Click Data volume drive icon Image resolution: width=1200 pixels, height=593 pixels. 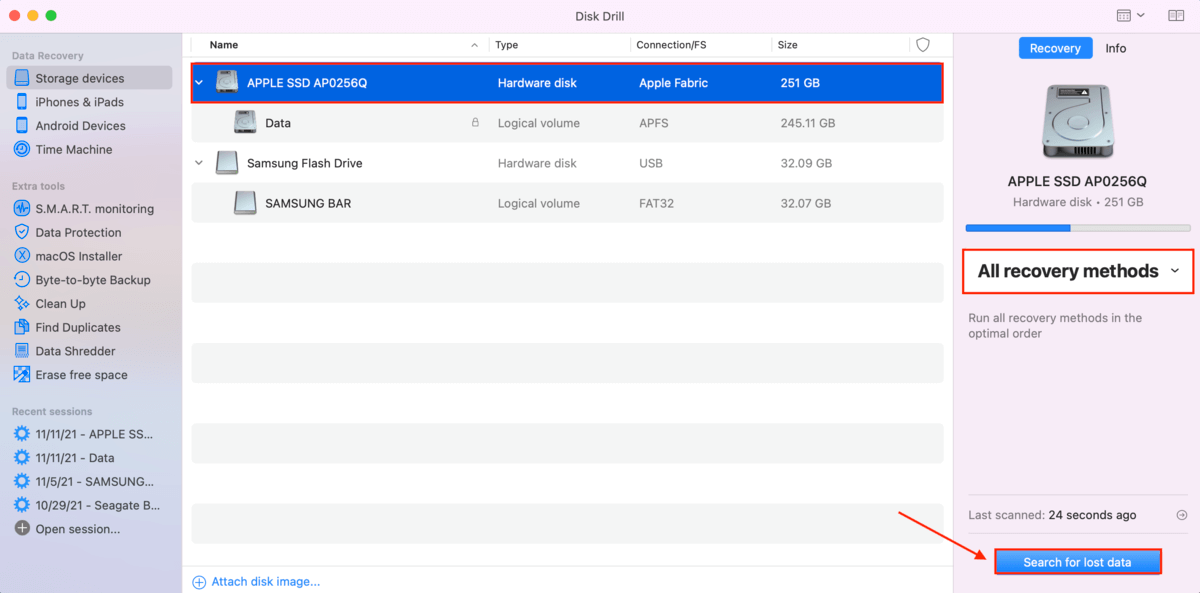tap(245, 123)
